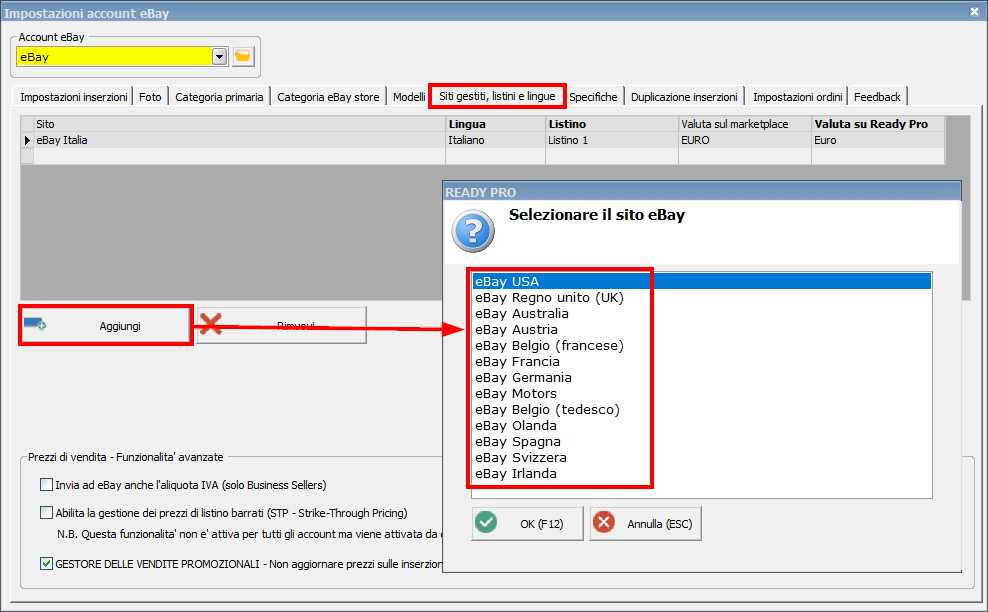
Task: Open the Impostazioni inserzioni tab
Action: (x=73, y=97)
